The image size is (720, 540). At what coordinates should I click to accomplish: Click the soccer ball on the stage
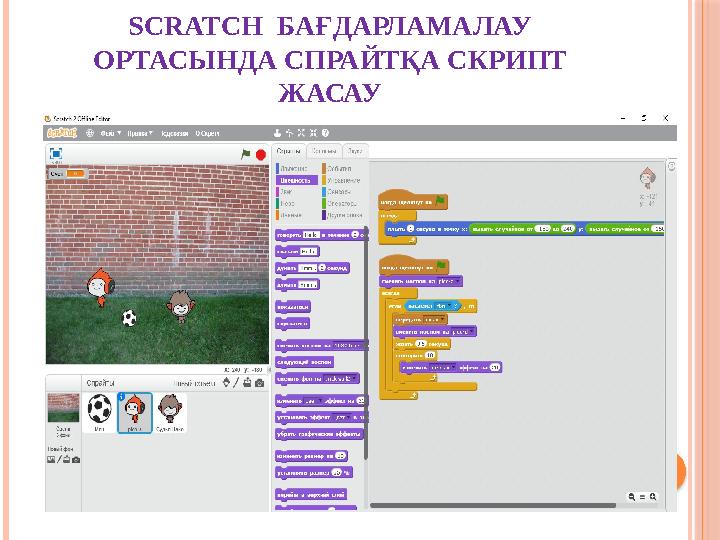coord(129,318)
